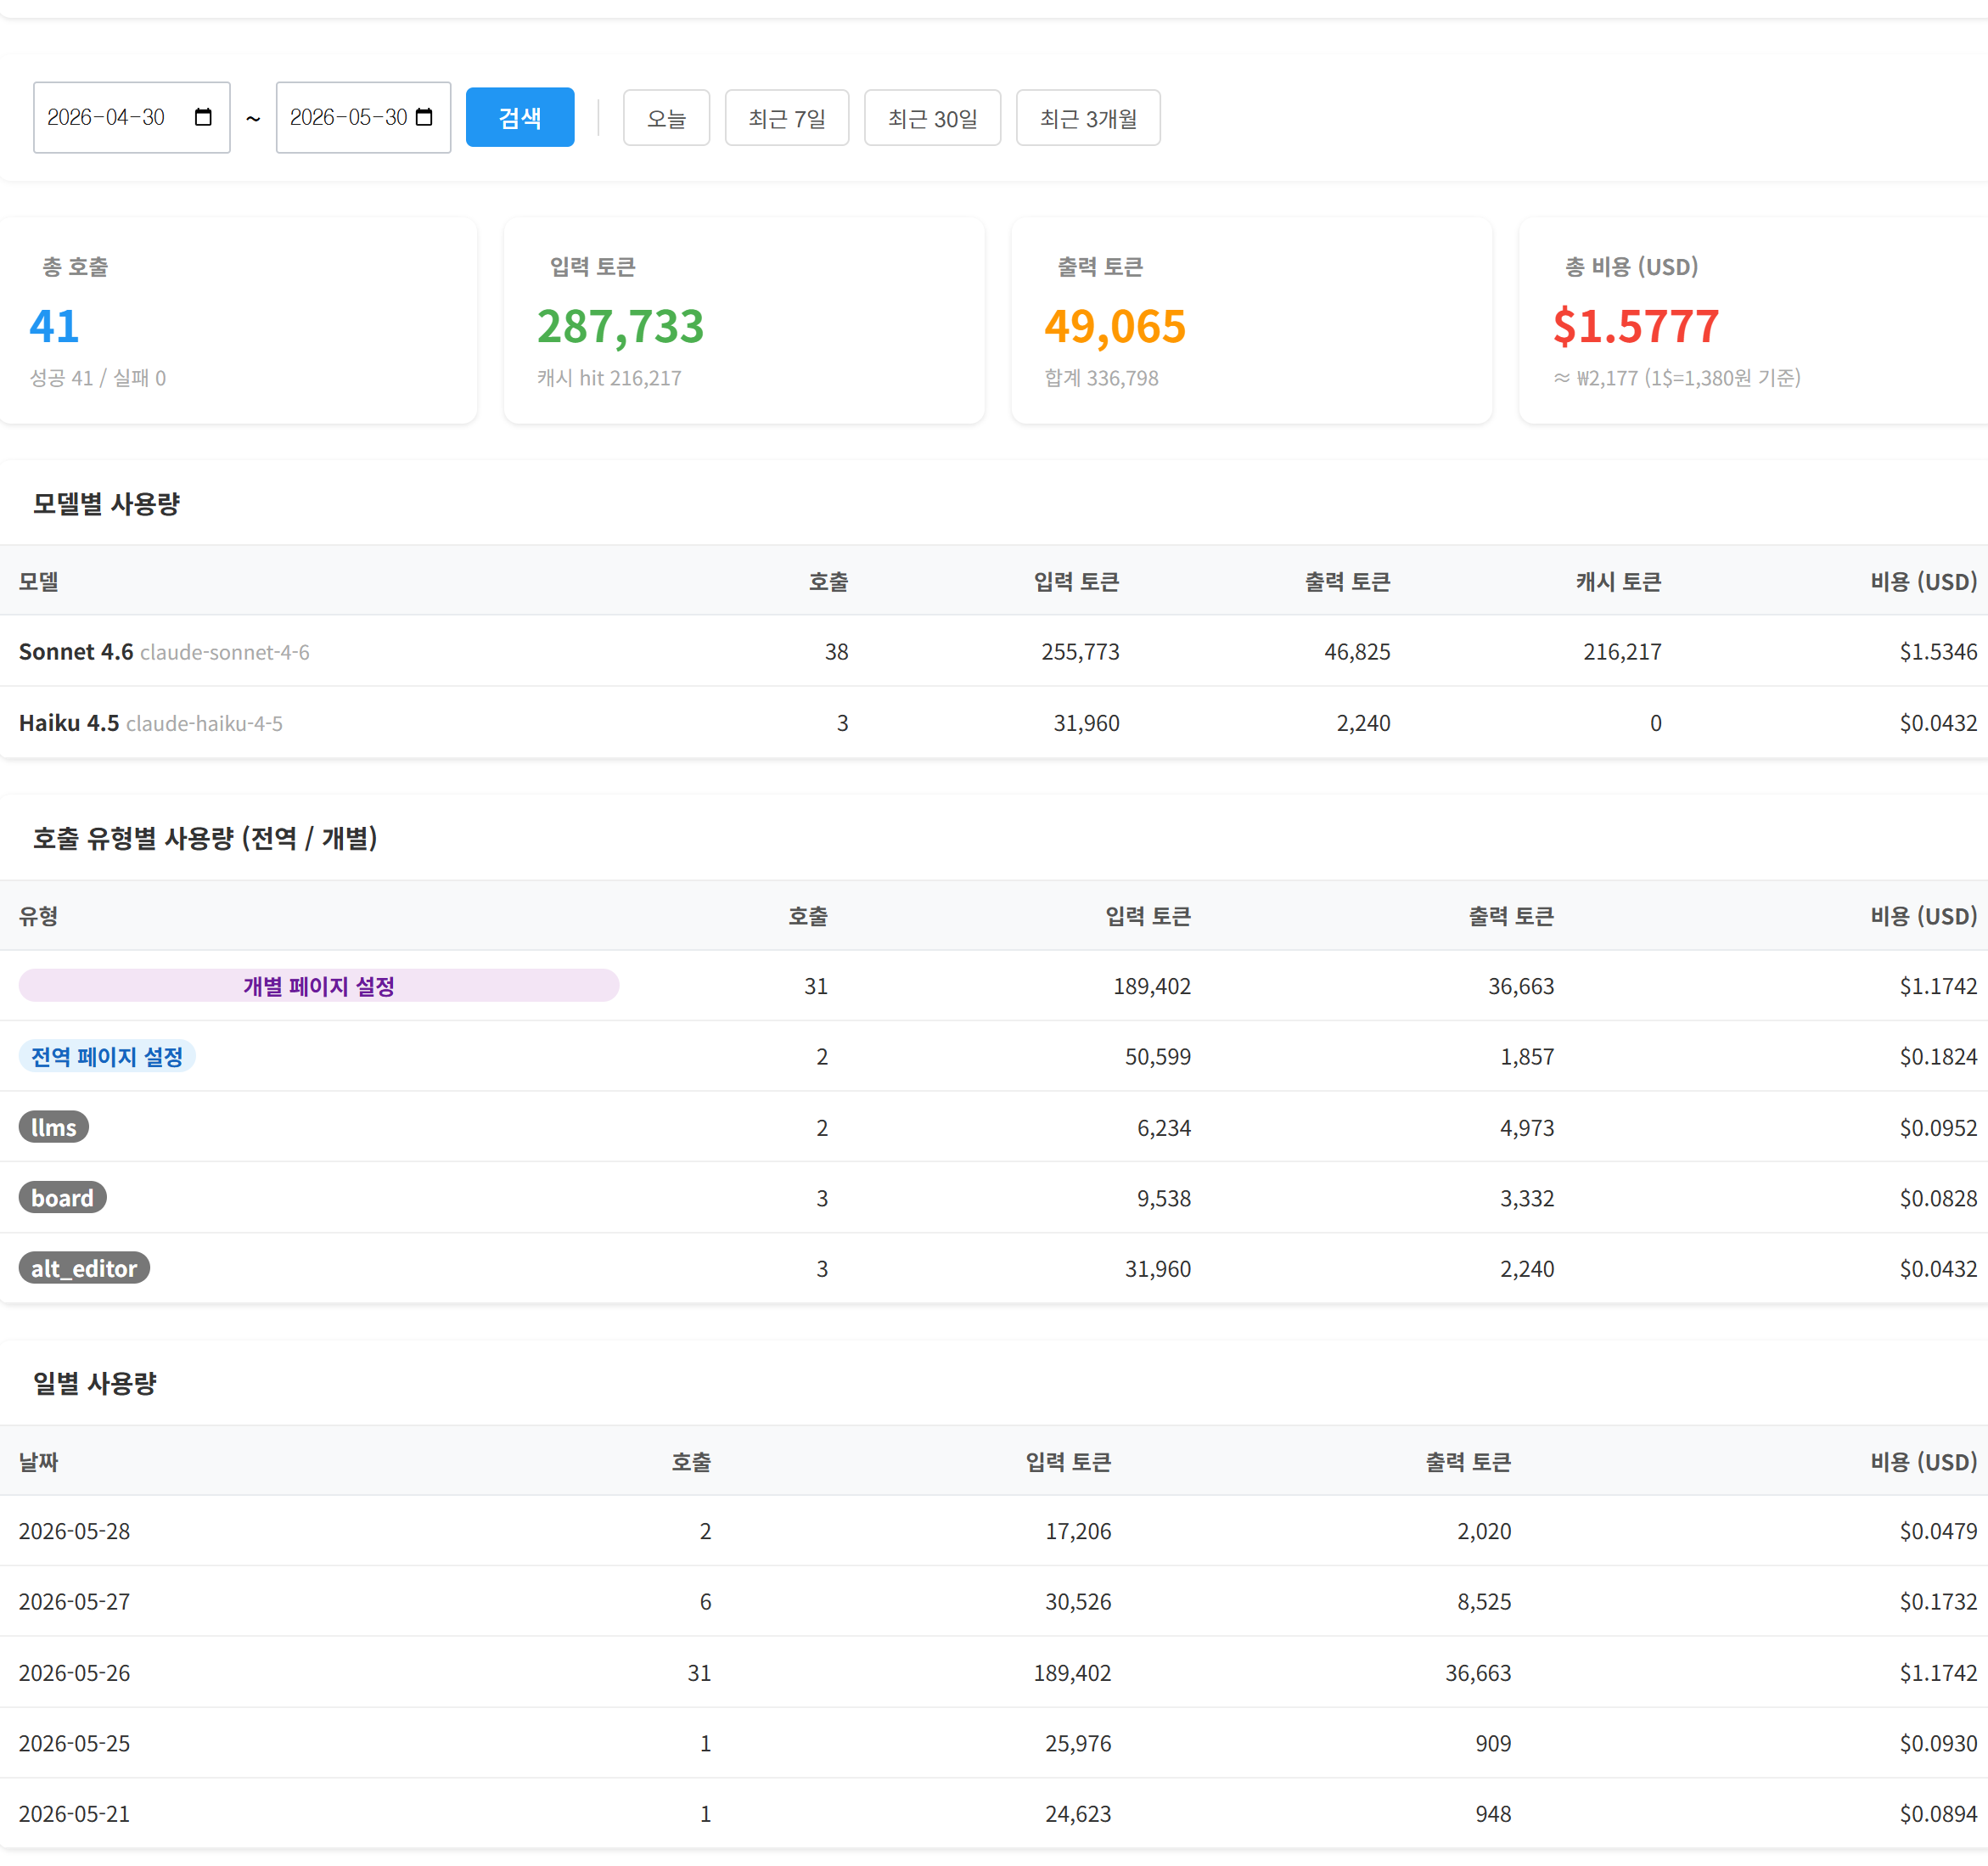Click Sonnet 4.6 output tokens 46,825

click(x=1357, y=652)
